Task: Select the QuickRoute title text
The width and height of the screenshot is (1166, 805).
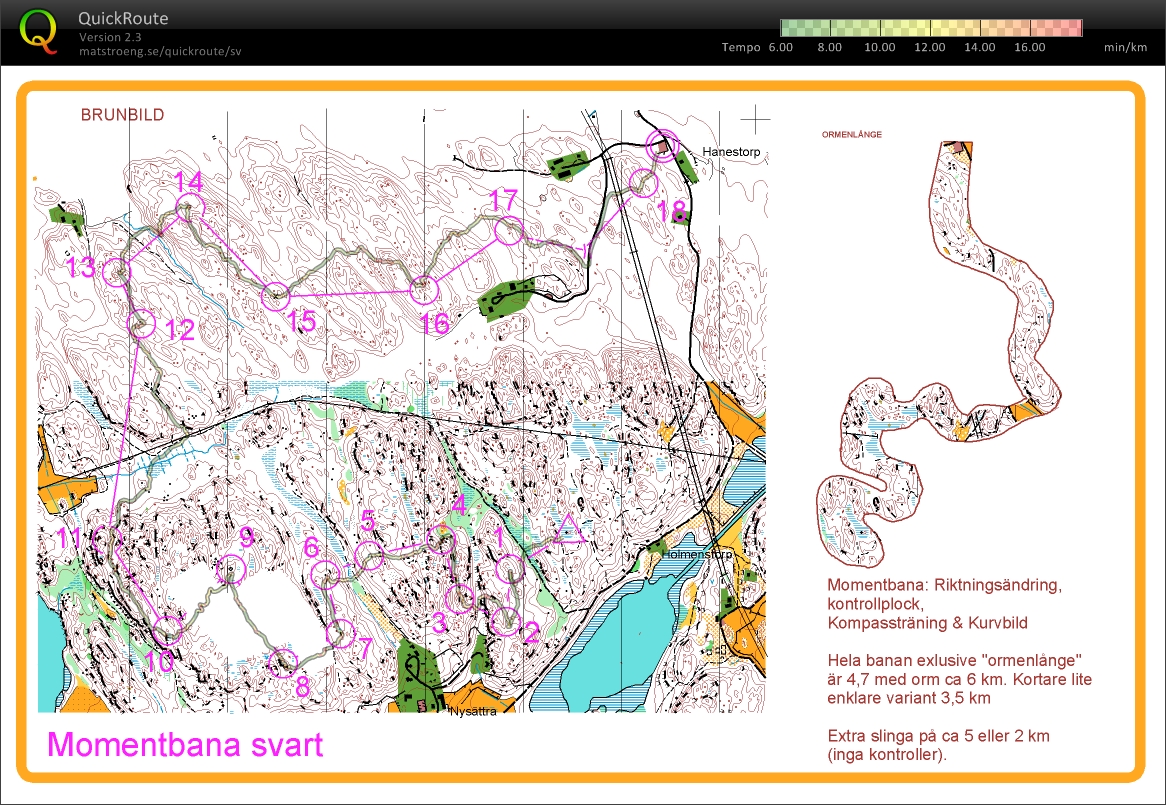Action: coord(123,19)
